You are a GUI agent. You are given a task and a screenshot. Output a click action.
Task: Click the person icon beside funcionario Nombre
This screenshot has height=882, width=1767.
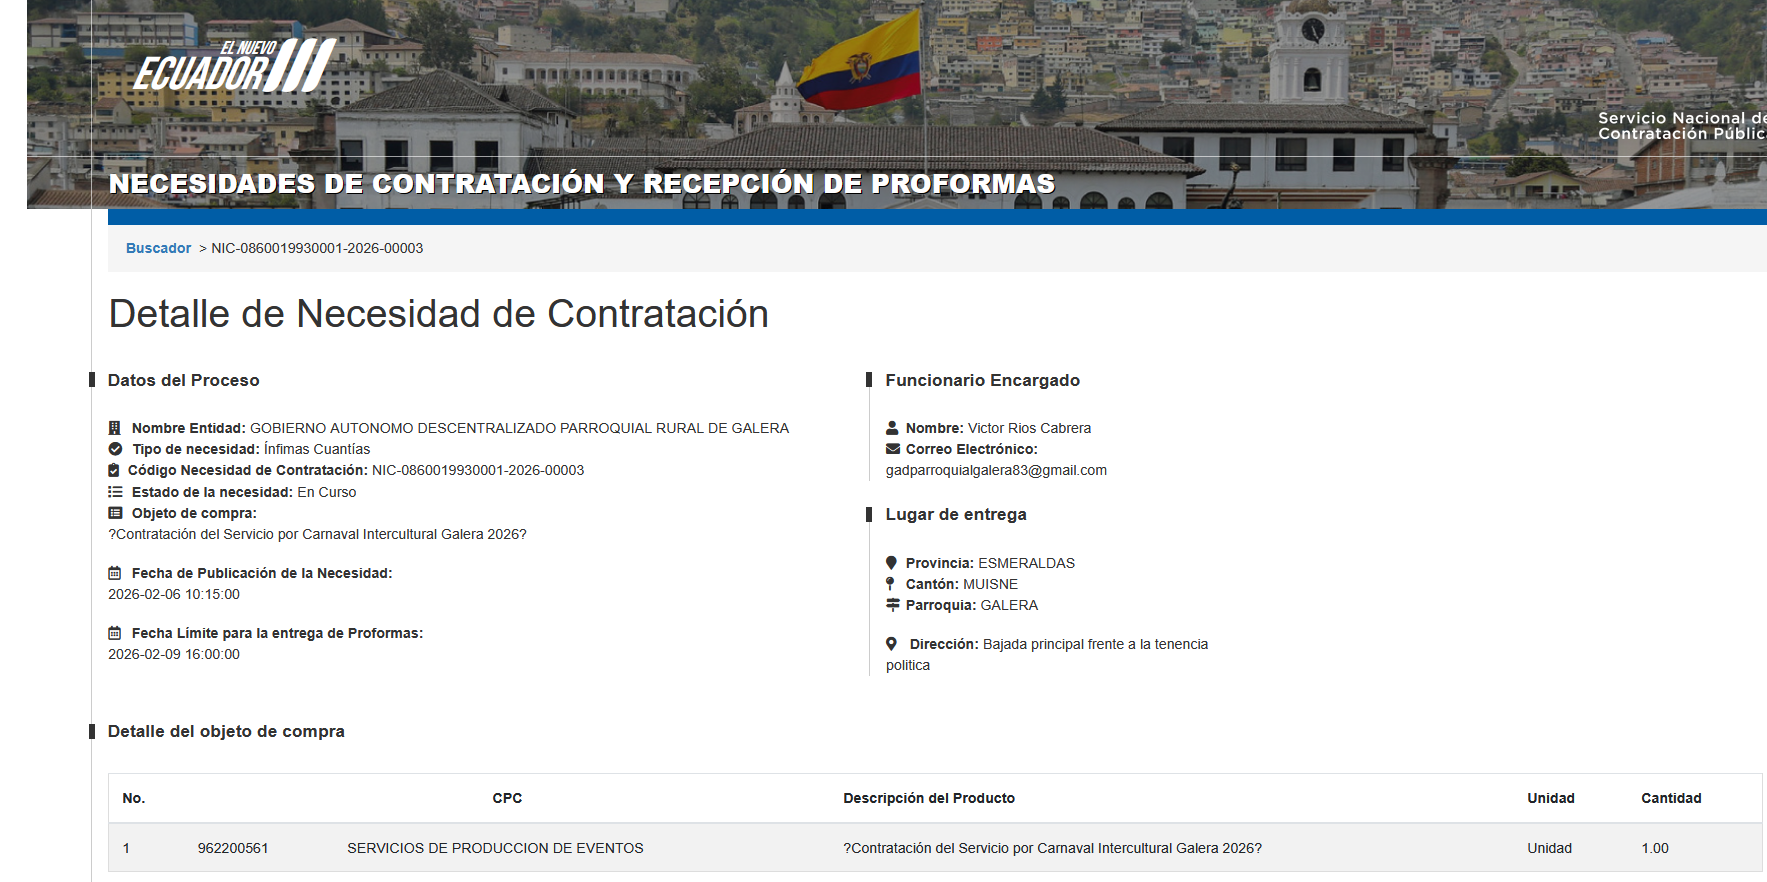tap(892, 428)
